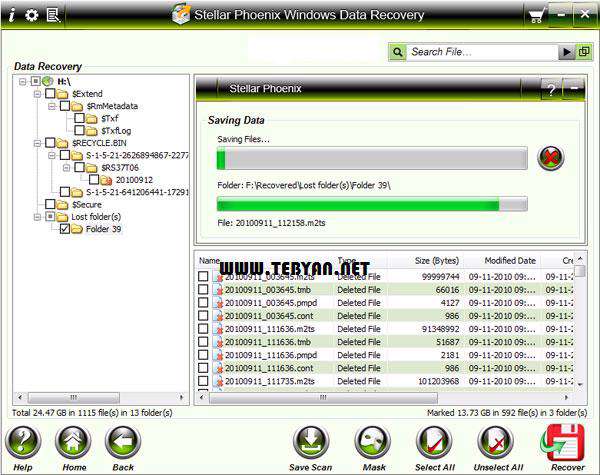Click the Folder 39 file progress bar
600x475 pixels.
click(372, 204)
